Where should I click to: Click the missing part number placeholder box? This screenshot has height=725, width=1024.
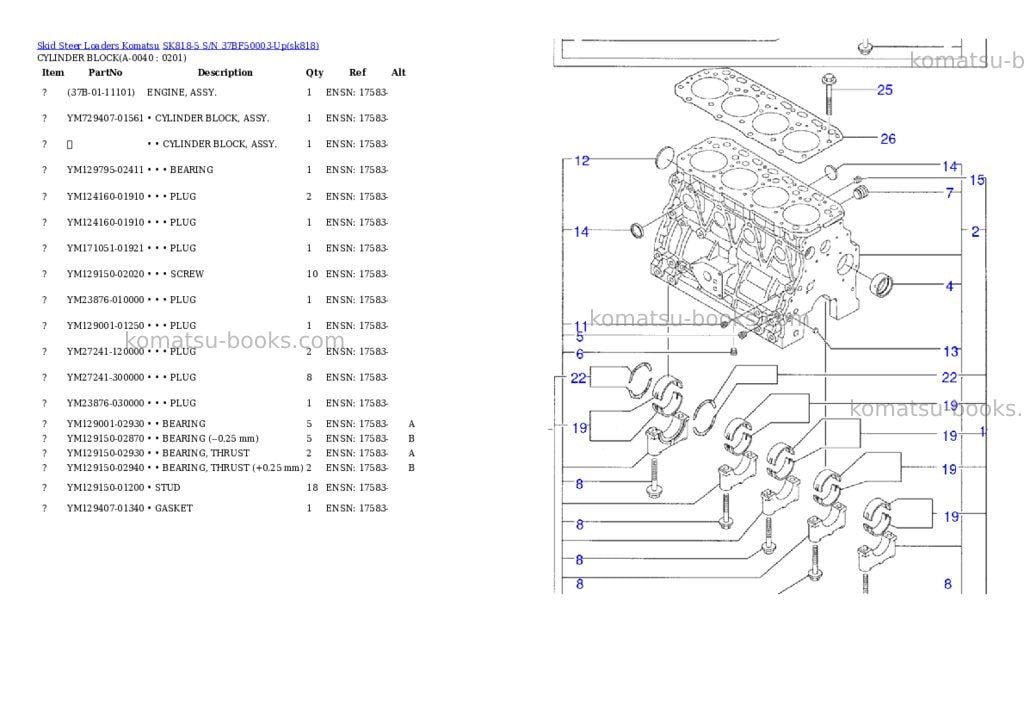[x=69, y=144]
